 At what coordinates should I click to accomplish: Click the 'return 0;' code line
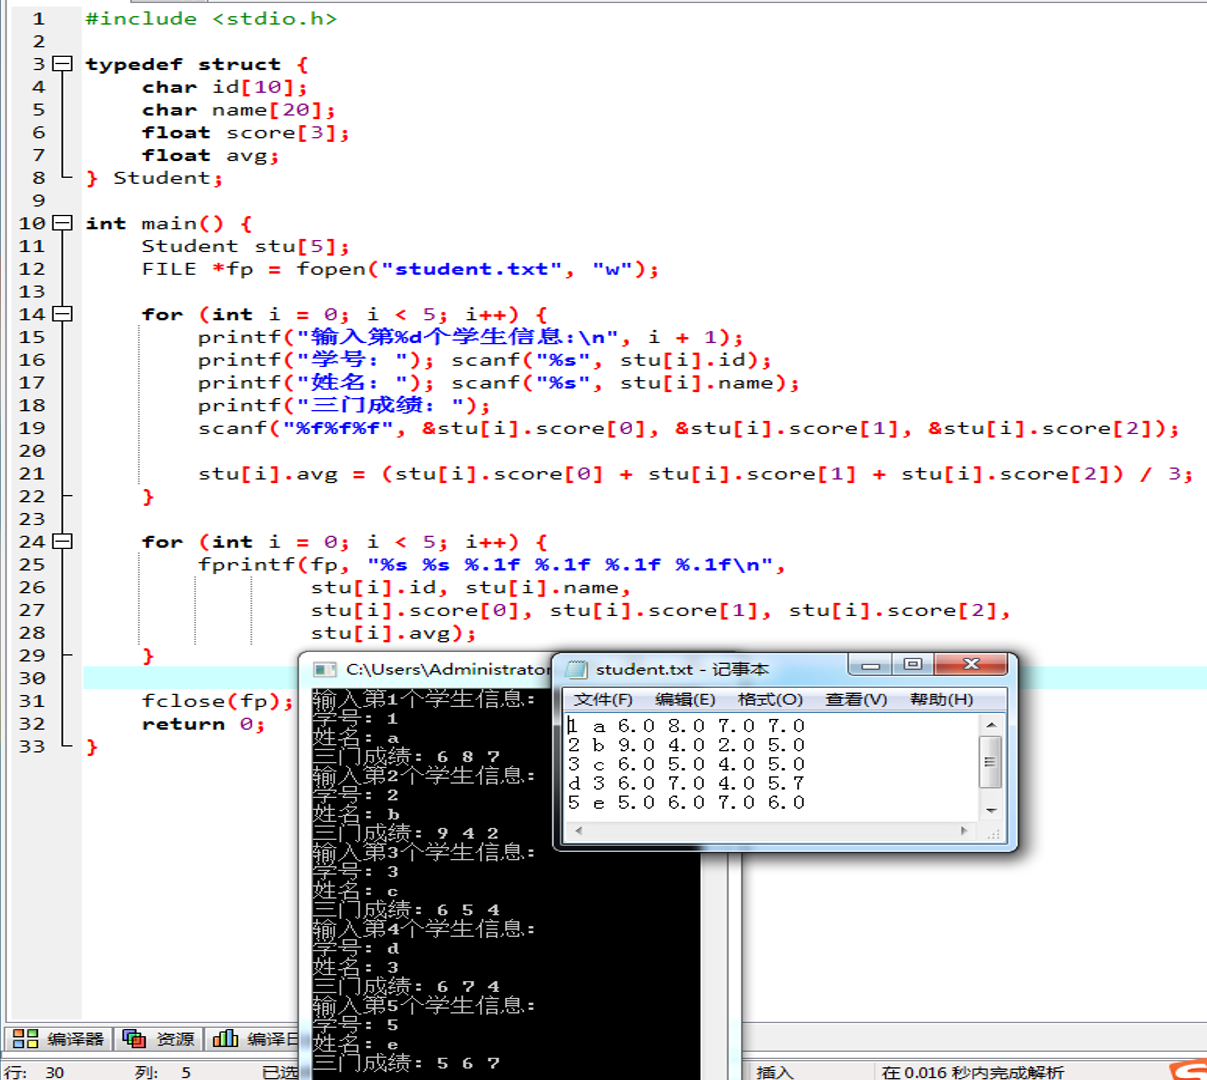[x=203, y=724]
